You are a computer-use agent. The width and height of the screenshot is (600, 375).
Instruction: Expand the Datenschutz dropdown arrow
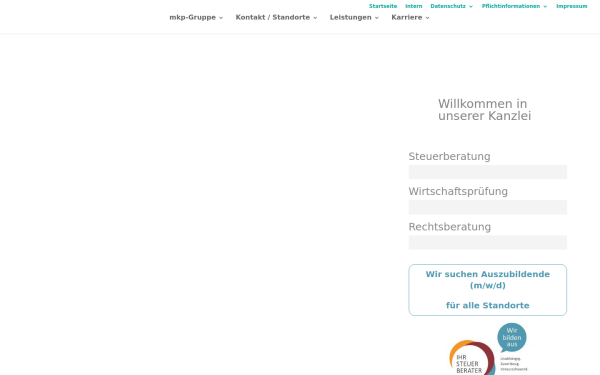(x=471, y=7)
